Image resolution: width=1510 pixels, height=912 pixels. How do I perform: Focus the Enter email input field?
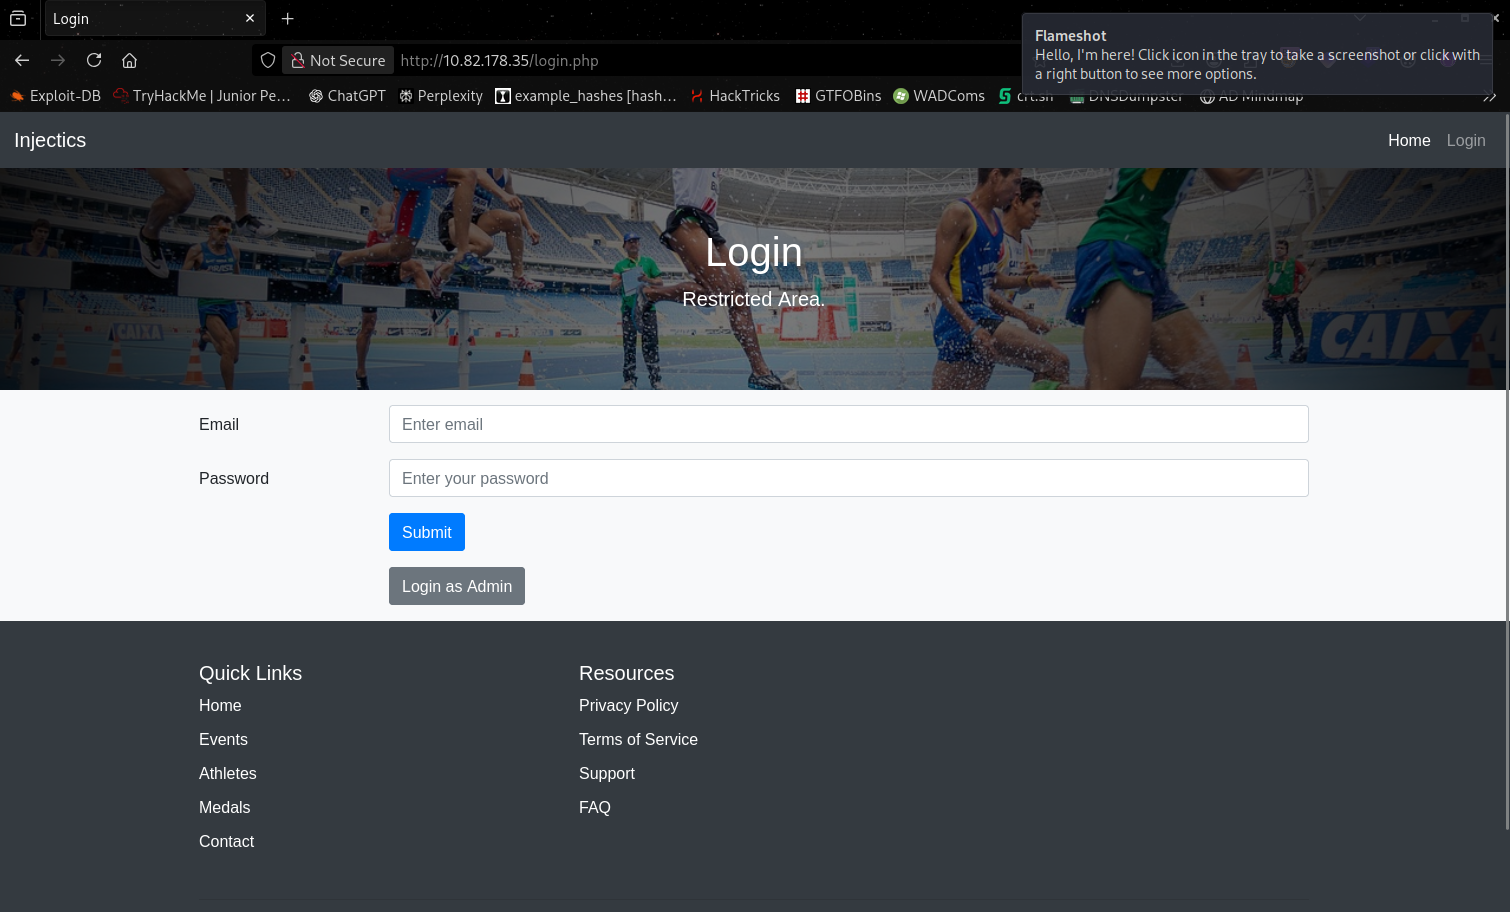(848, 424)
